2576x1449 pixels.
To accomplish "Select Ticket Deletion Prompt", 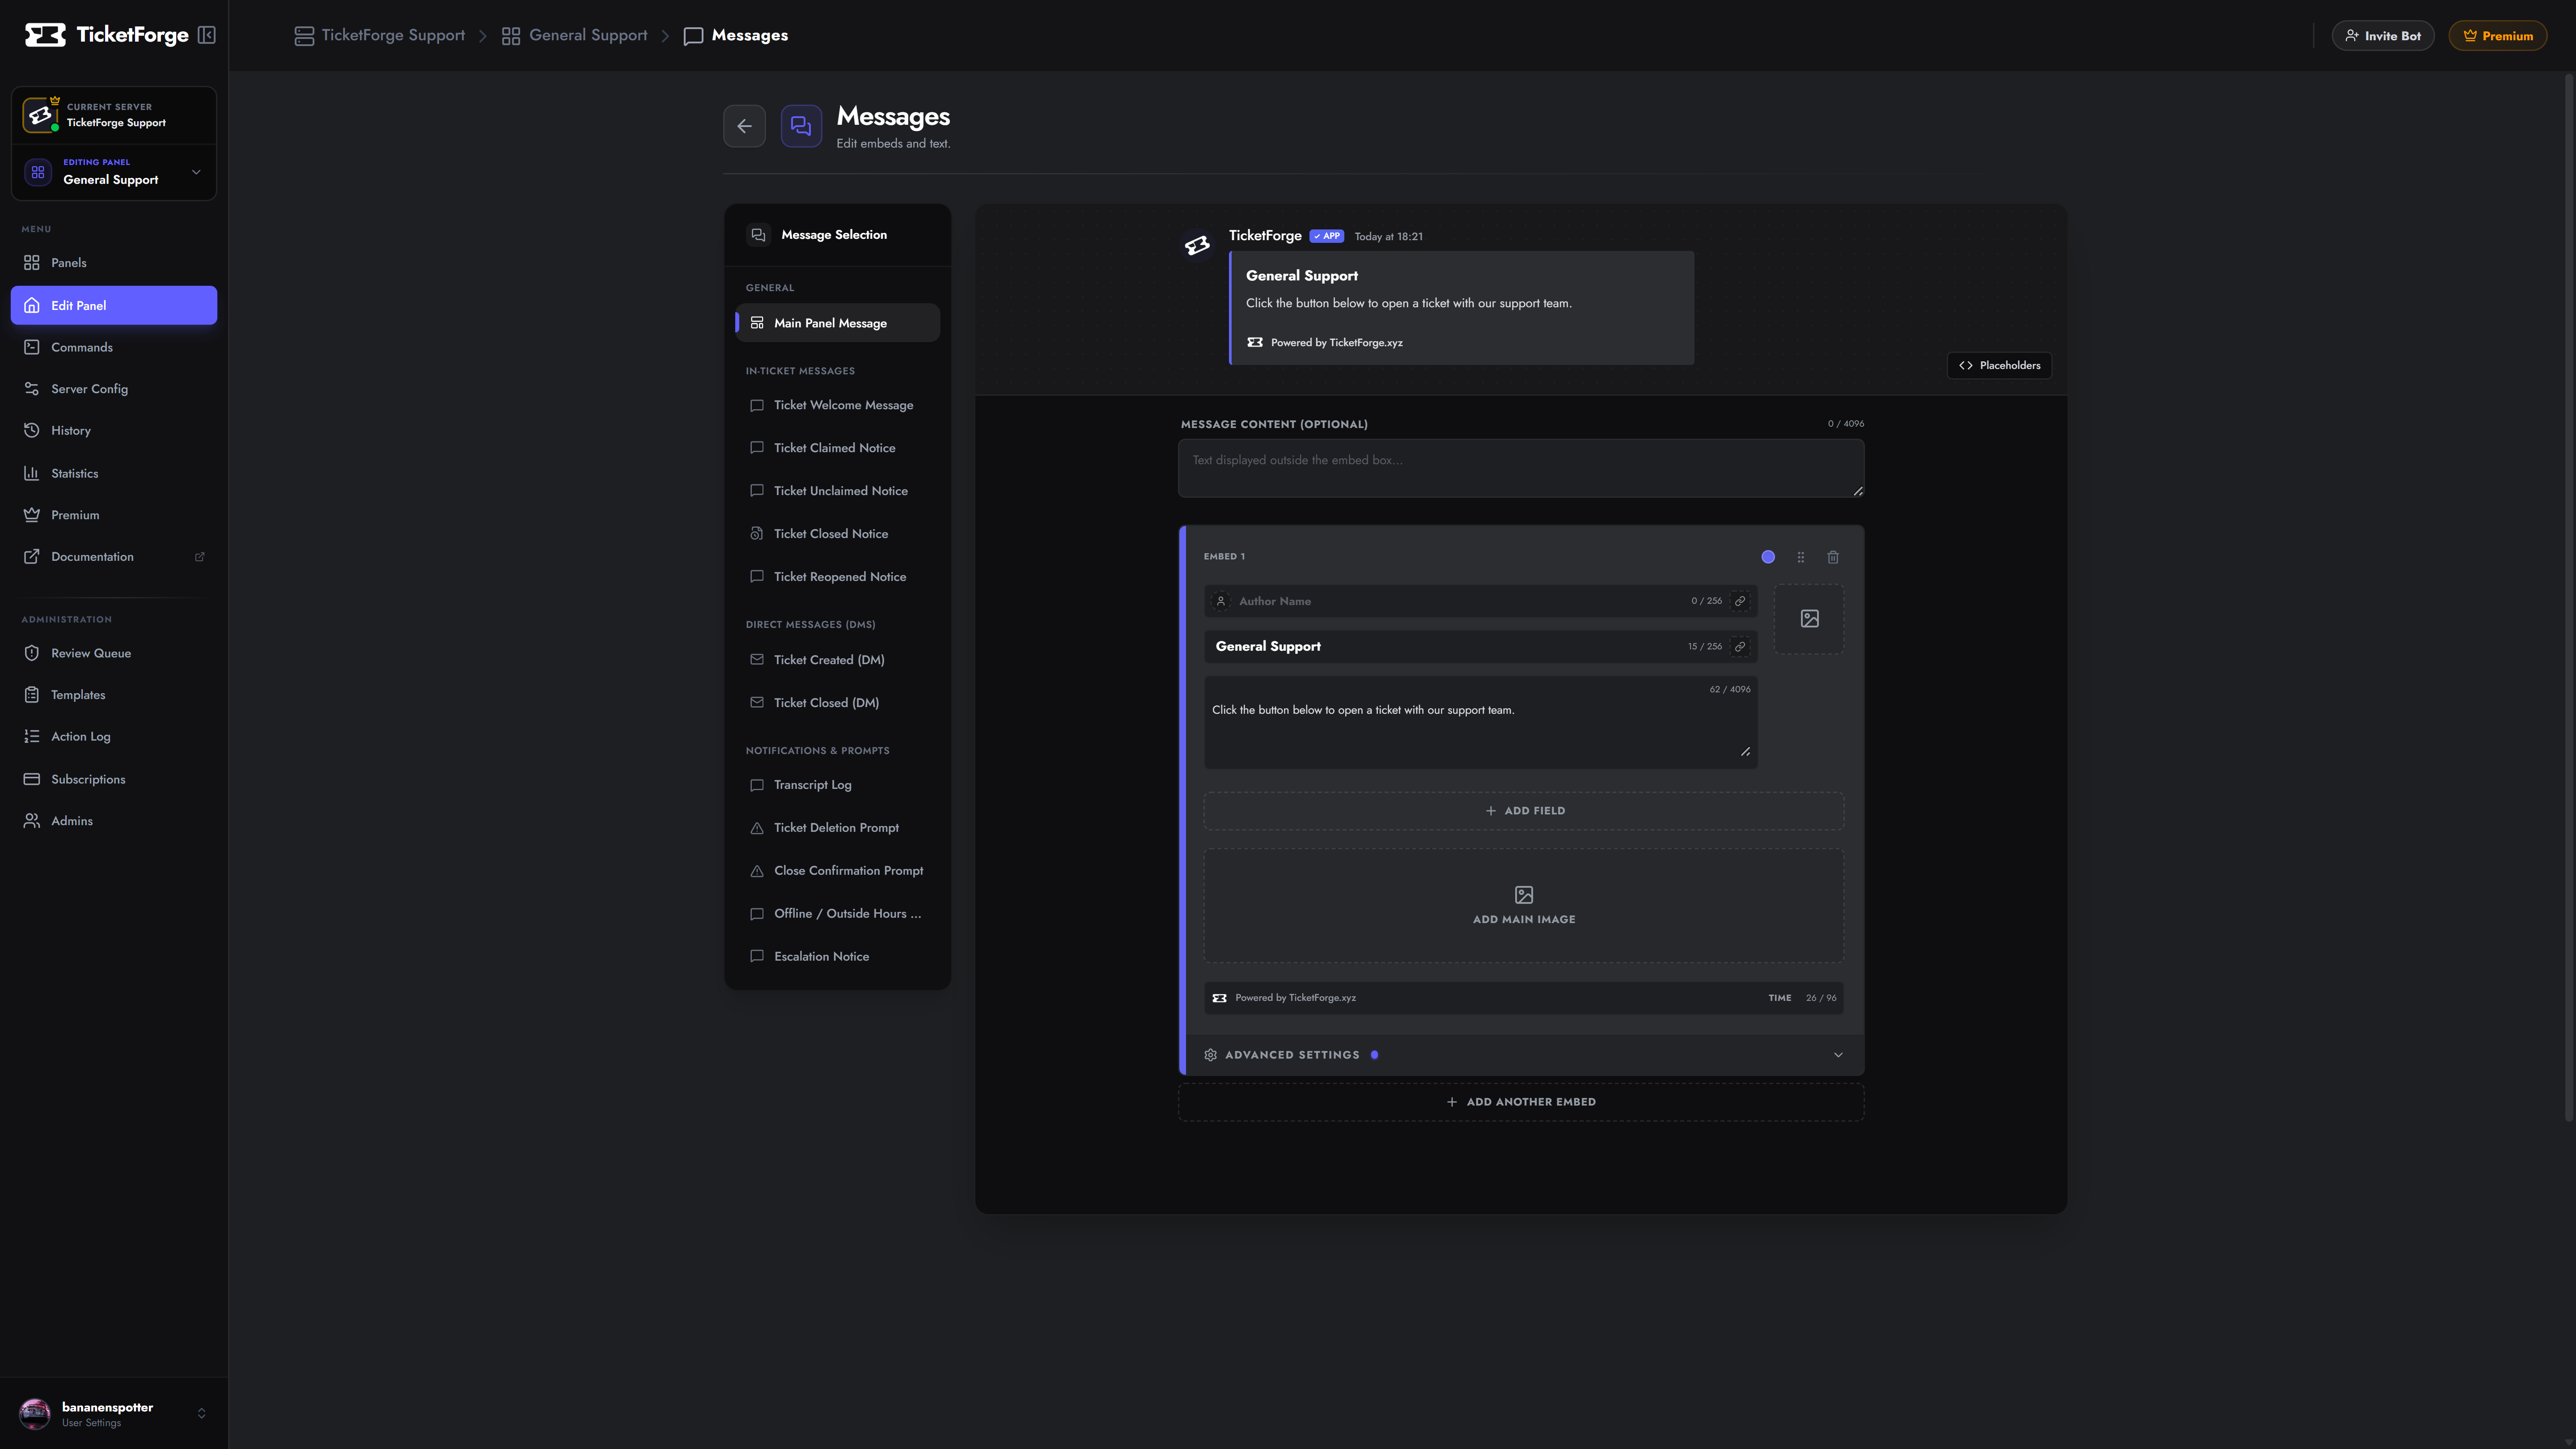I will click(x=838, y=828).
